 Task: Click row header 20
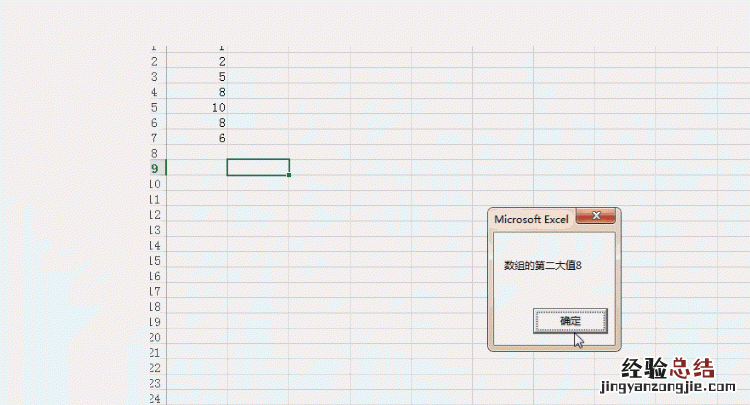point(153,337)
